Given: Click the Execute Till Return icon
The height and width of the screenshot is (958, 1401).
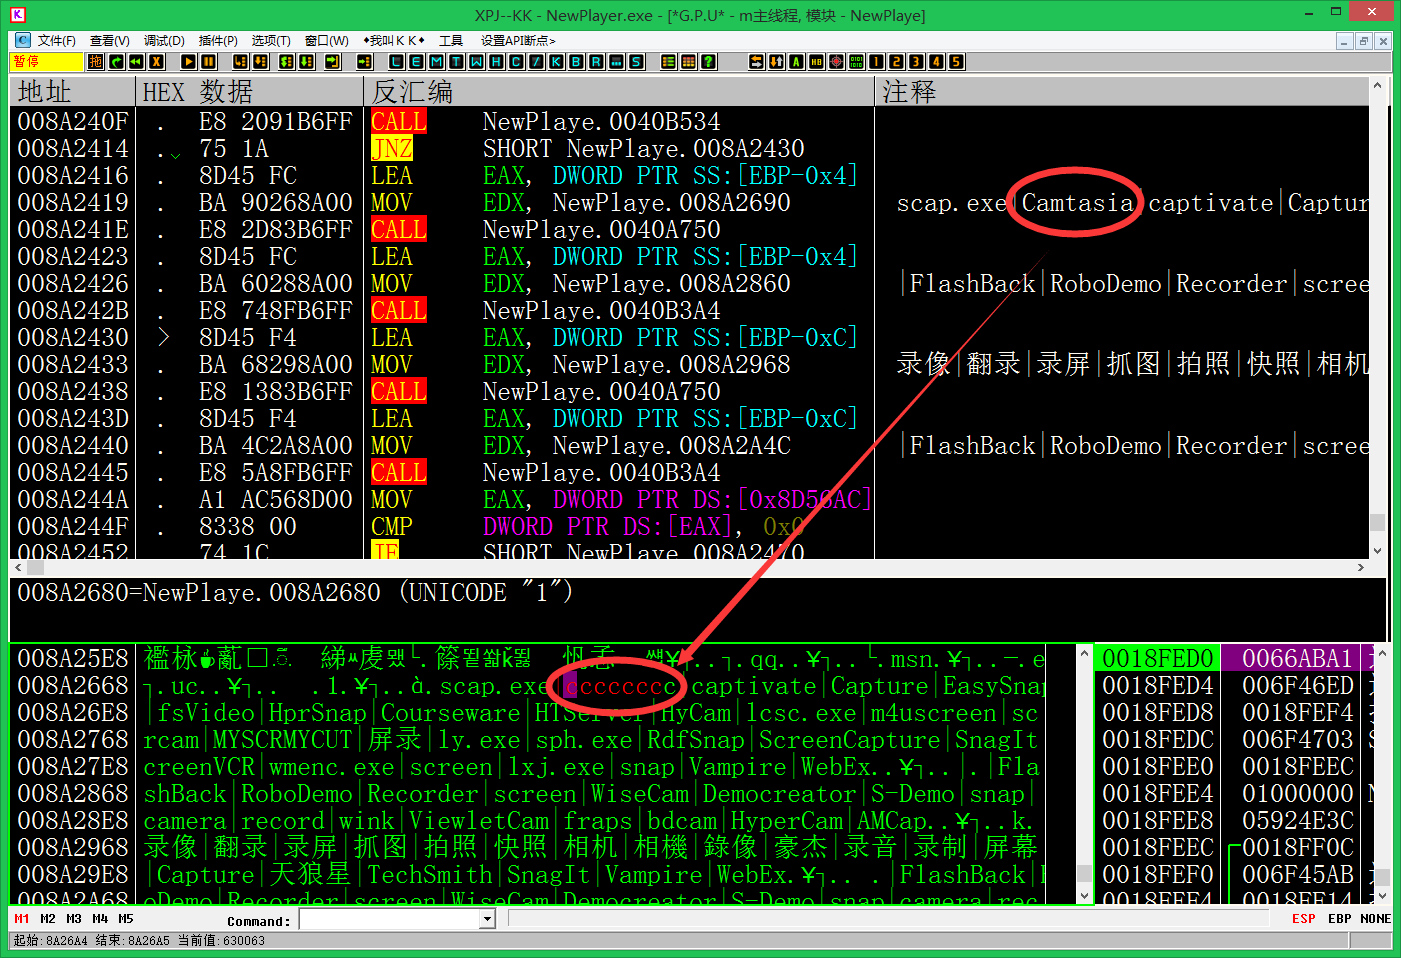Looking at the screenshot, I should point(333,62).
